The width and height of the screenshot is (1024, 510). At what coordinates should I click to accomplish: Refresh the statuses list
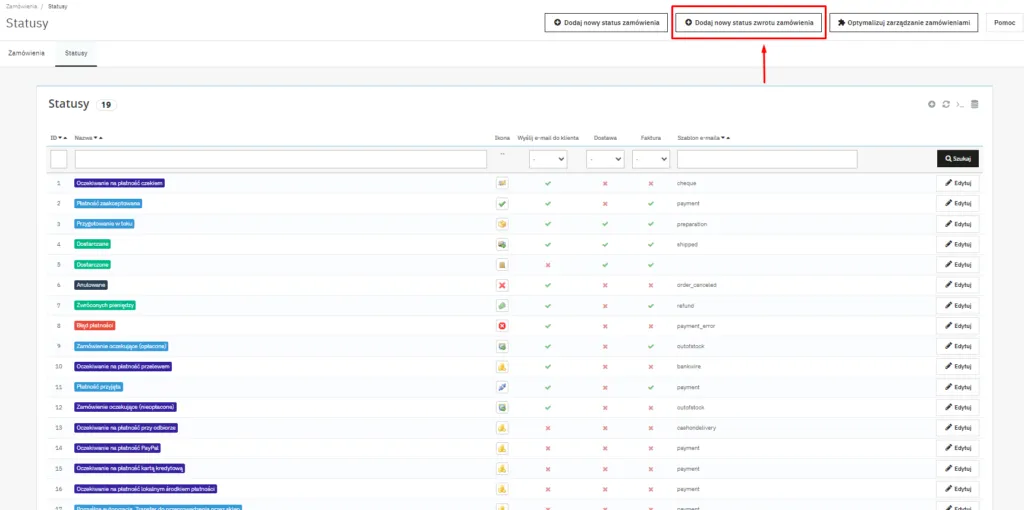pos(945,104)
